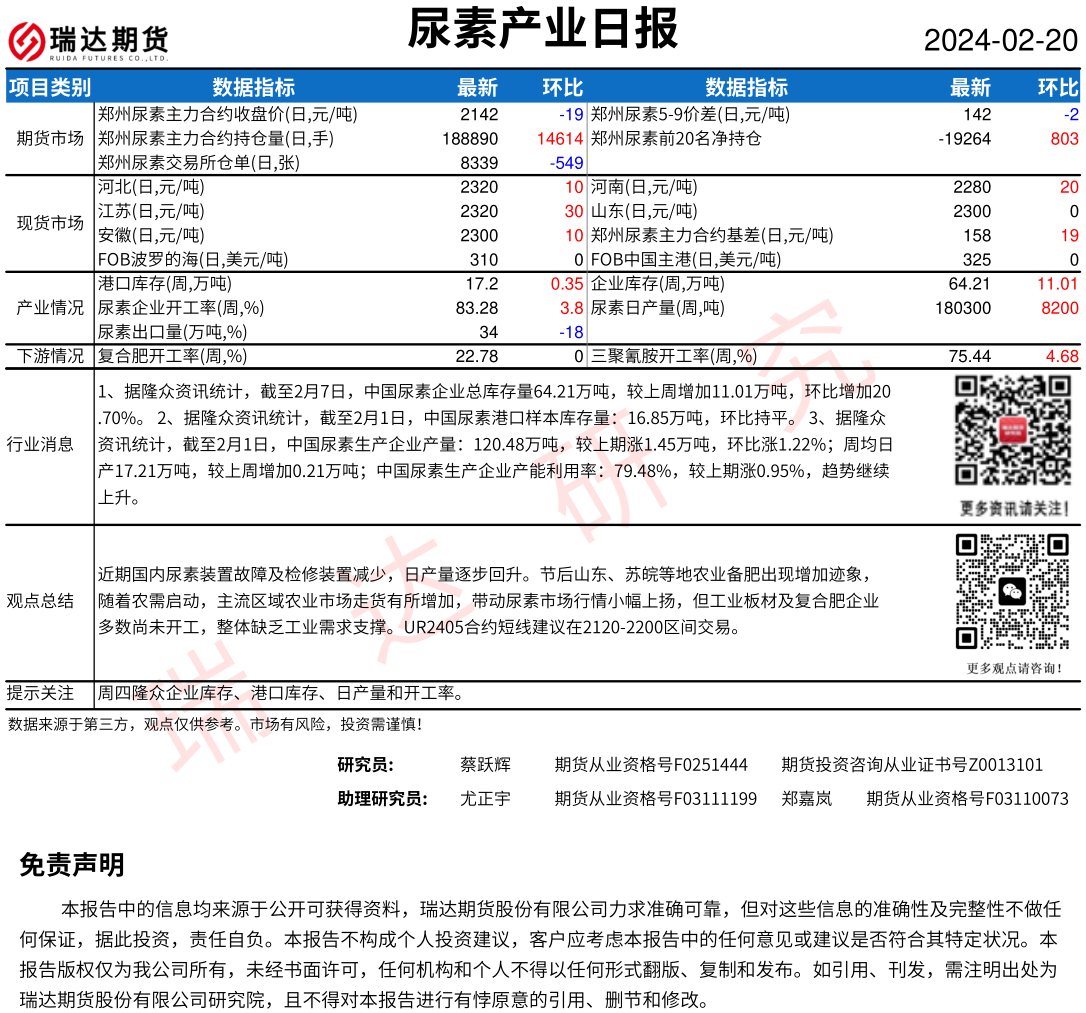Click the 尿素产业日报 report title

click(x=542, y=29)
